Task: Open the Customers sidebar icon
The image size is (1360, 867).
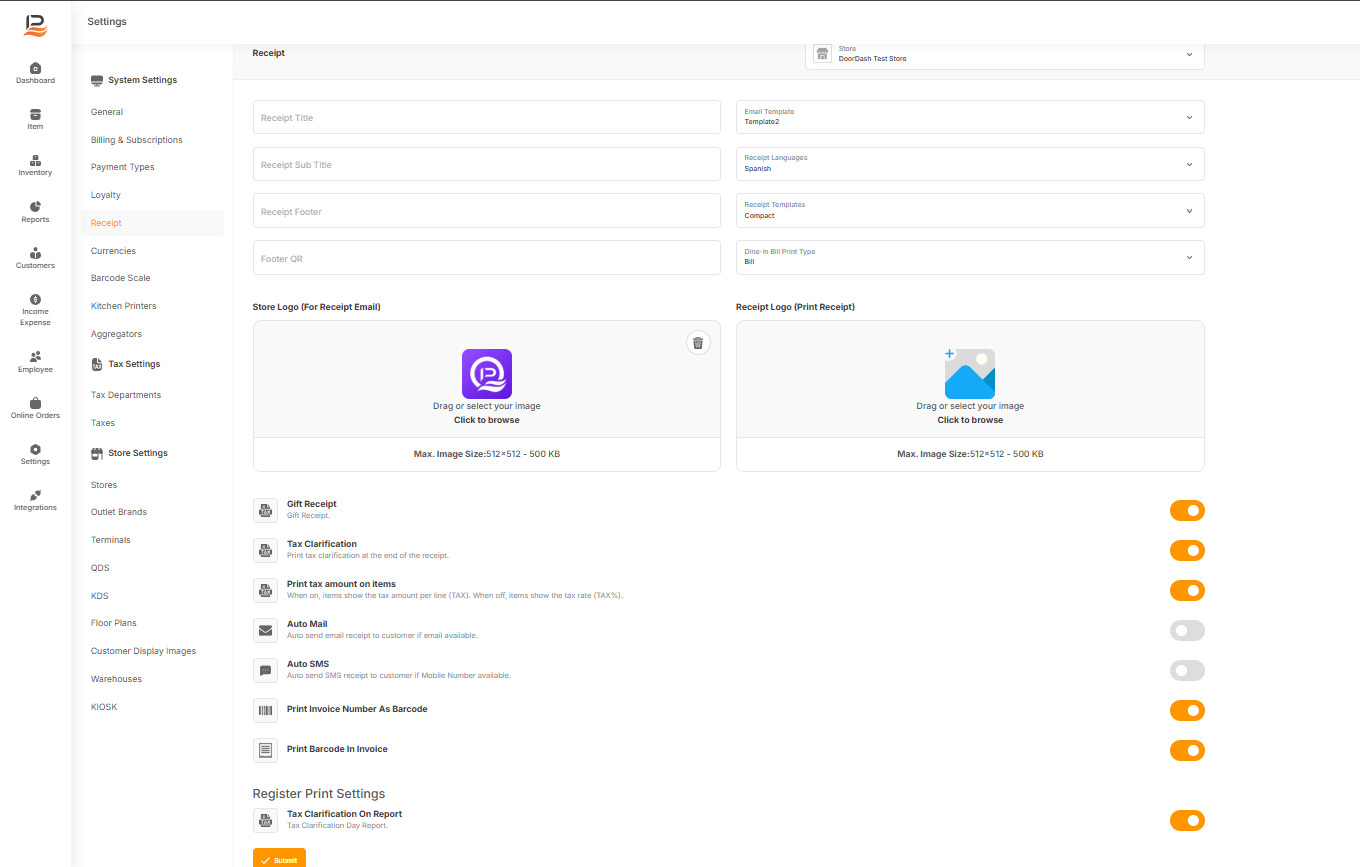Action: (35, 253)
